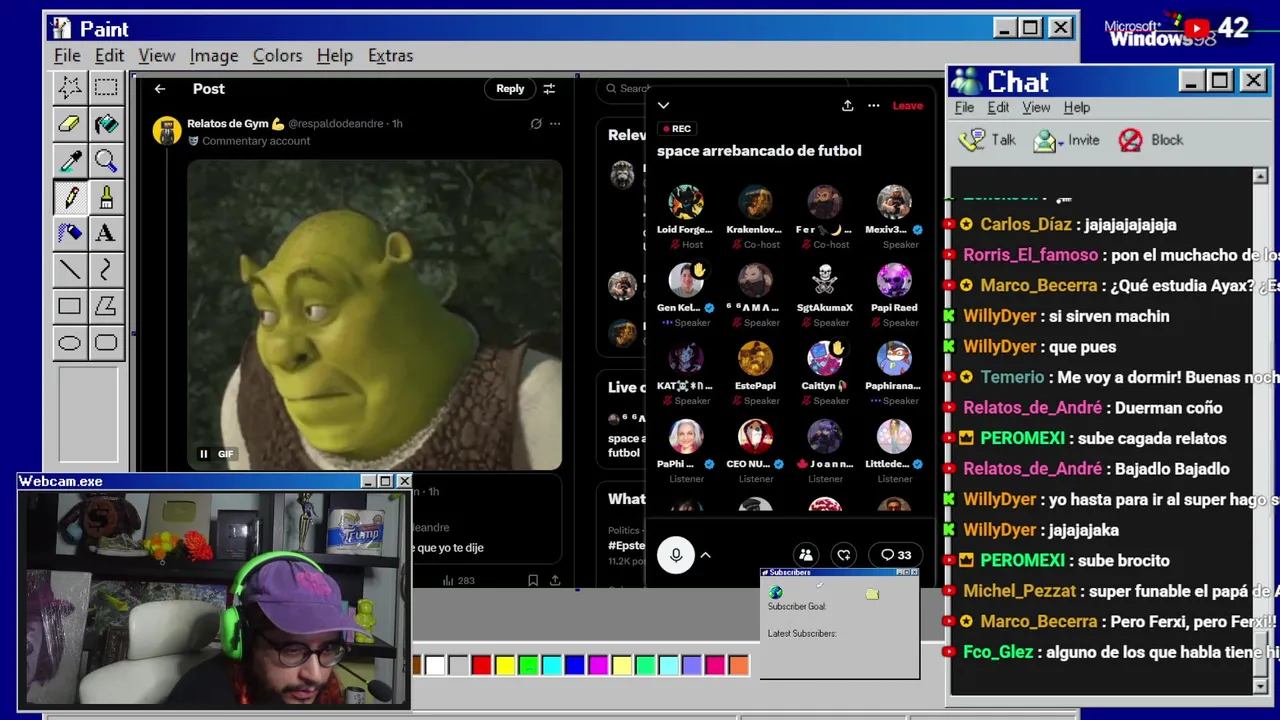Open the File menu in Paint
This screenshot has height=720, width=1280.
pos(67,55)
